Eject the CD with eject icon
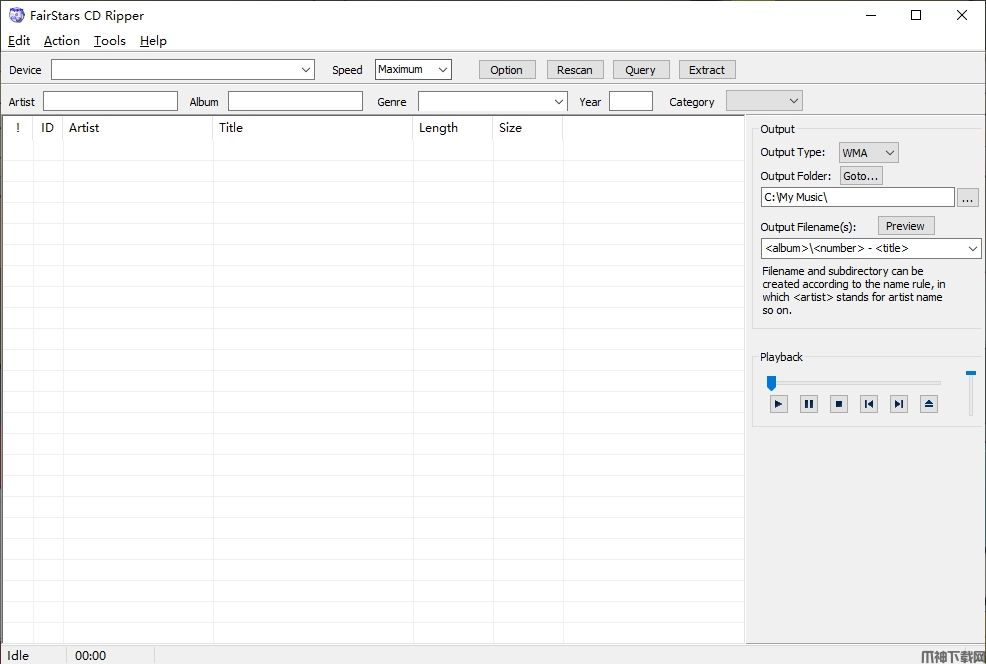The height and width of the screenshot is (664, 986). pos(929,404)
